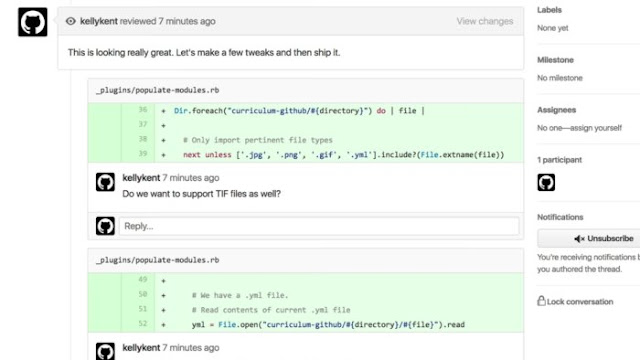Screen dimensions: 640x360
Task: Open participant avatar in the sidebar
Action: click(x=546, y=182)
